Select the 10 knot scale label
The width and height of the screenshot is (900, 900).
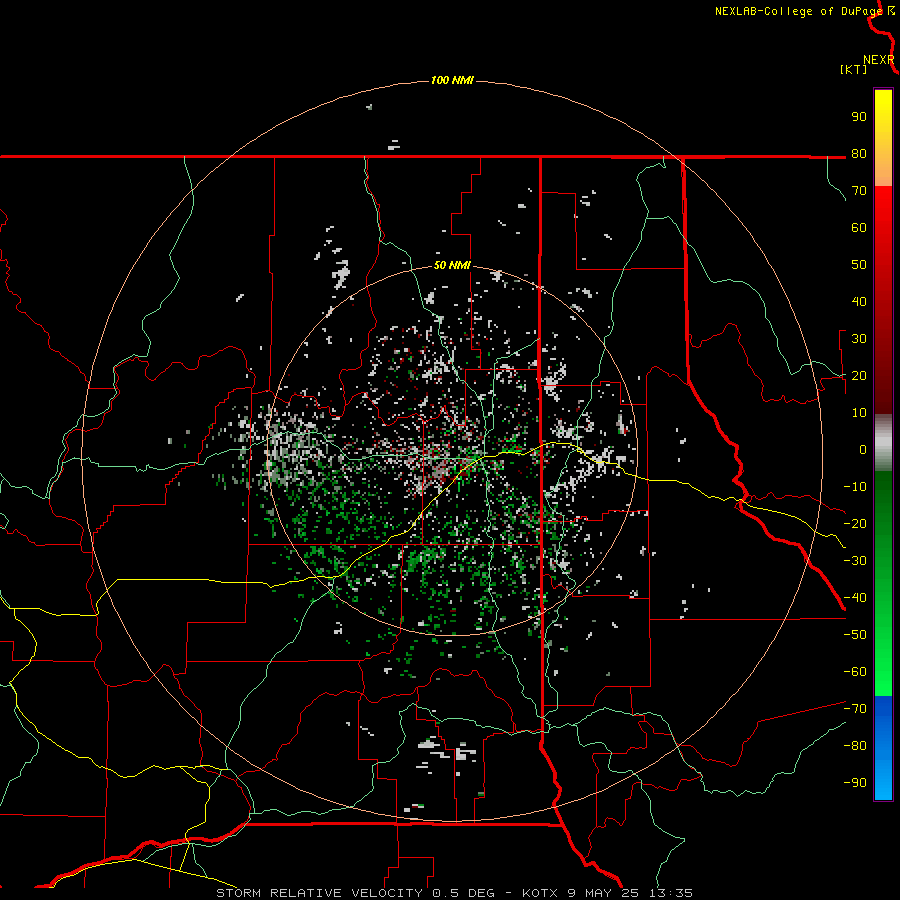coord(859,413)
